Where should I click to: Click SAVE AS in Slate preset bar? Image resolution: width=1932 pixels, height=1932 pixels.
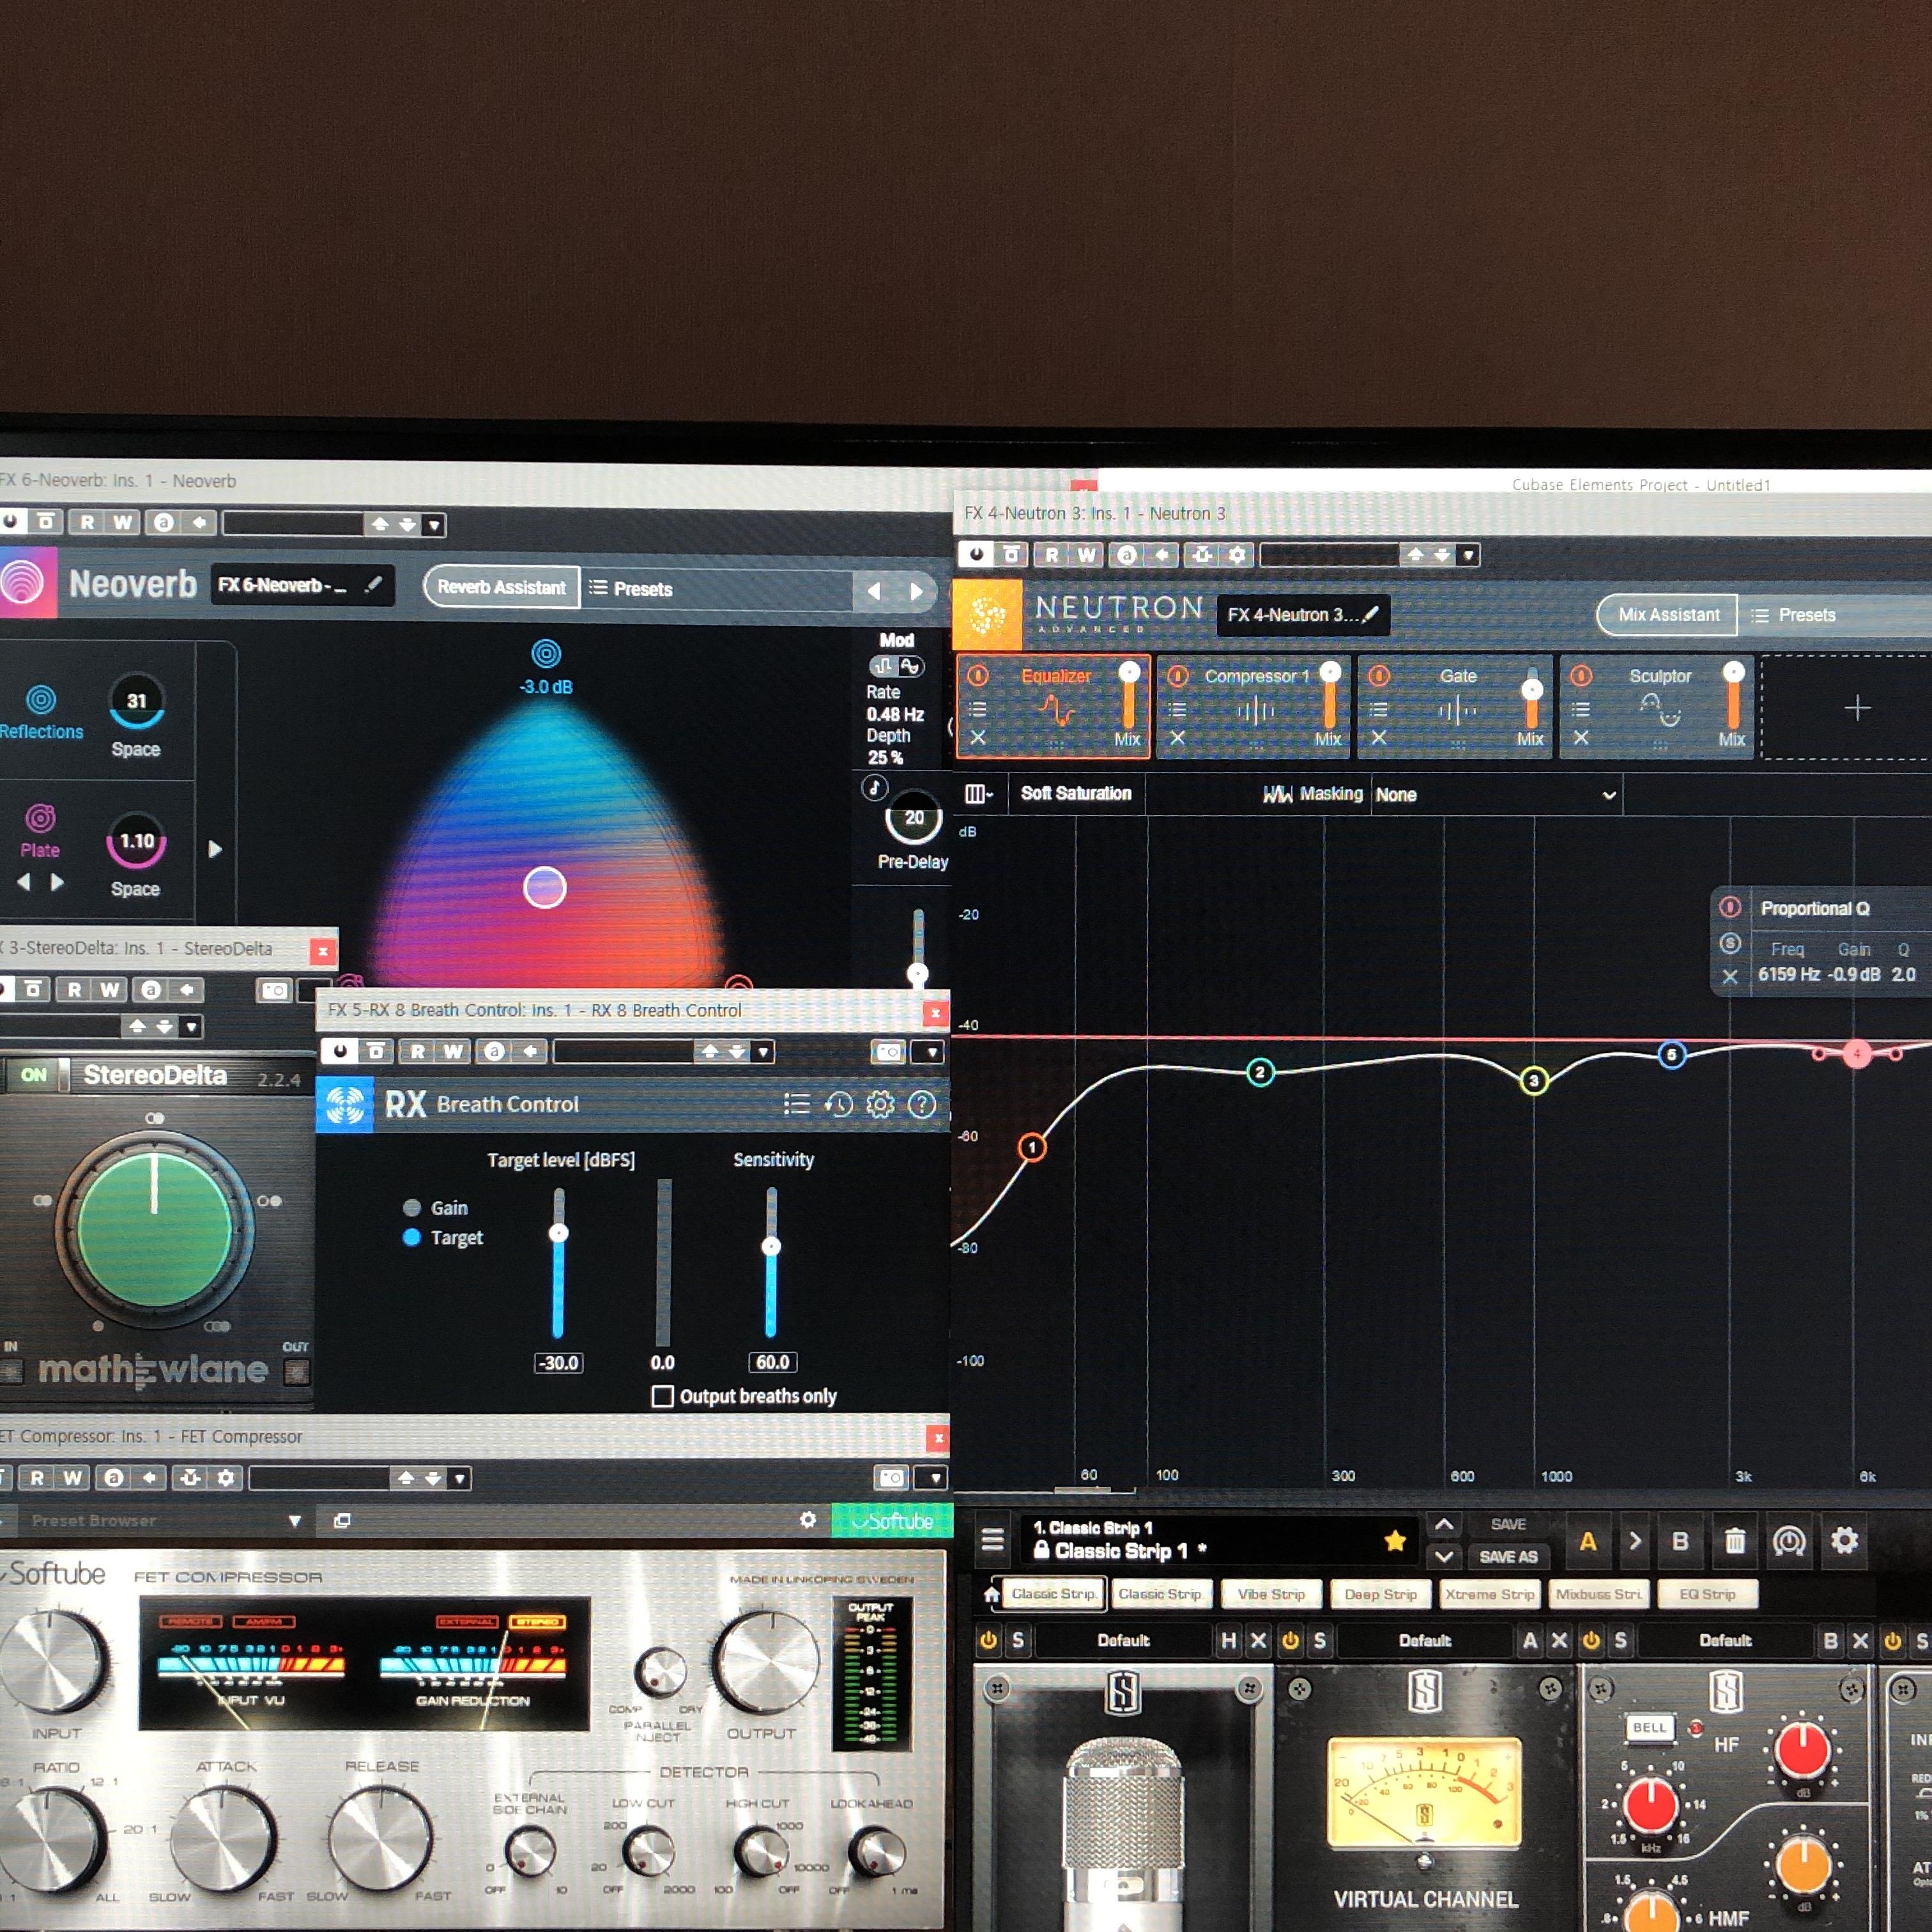coord(1508,1557)
